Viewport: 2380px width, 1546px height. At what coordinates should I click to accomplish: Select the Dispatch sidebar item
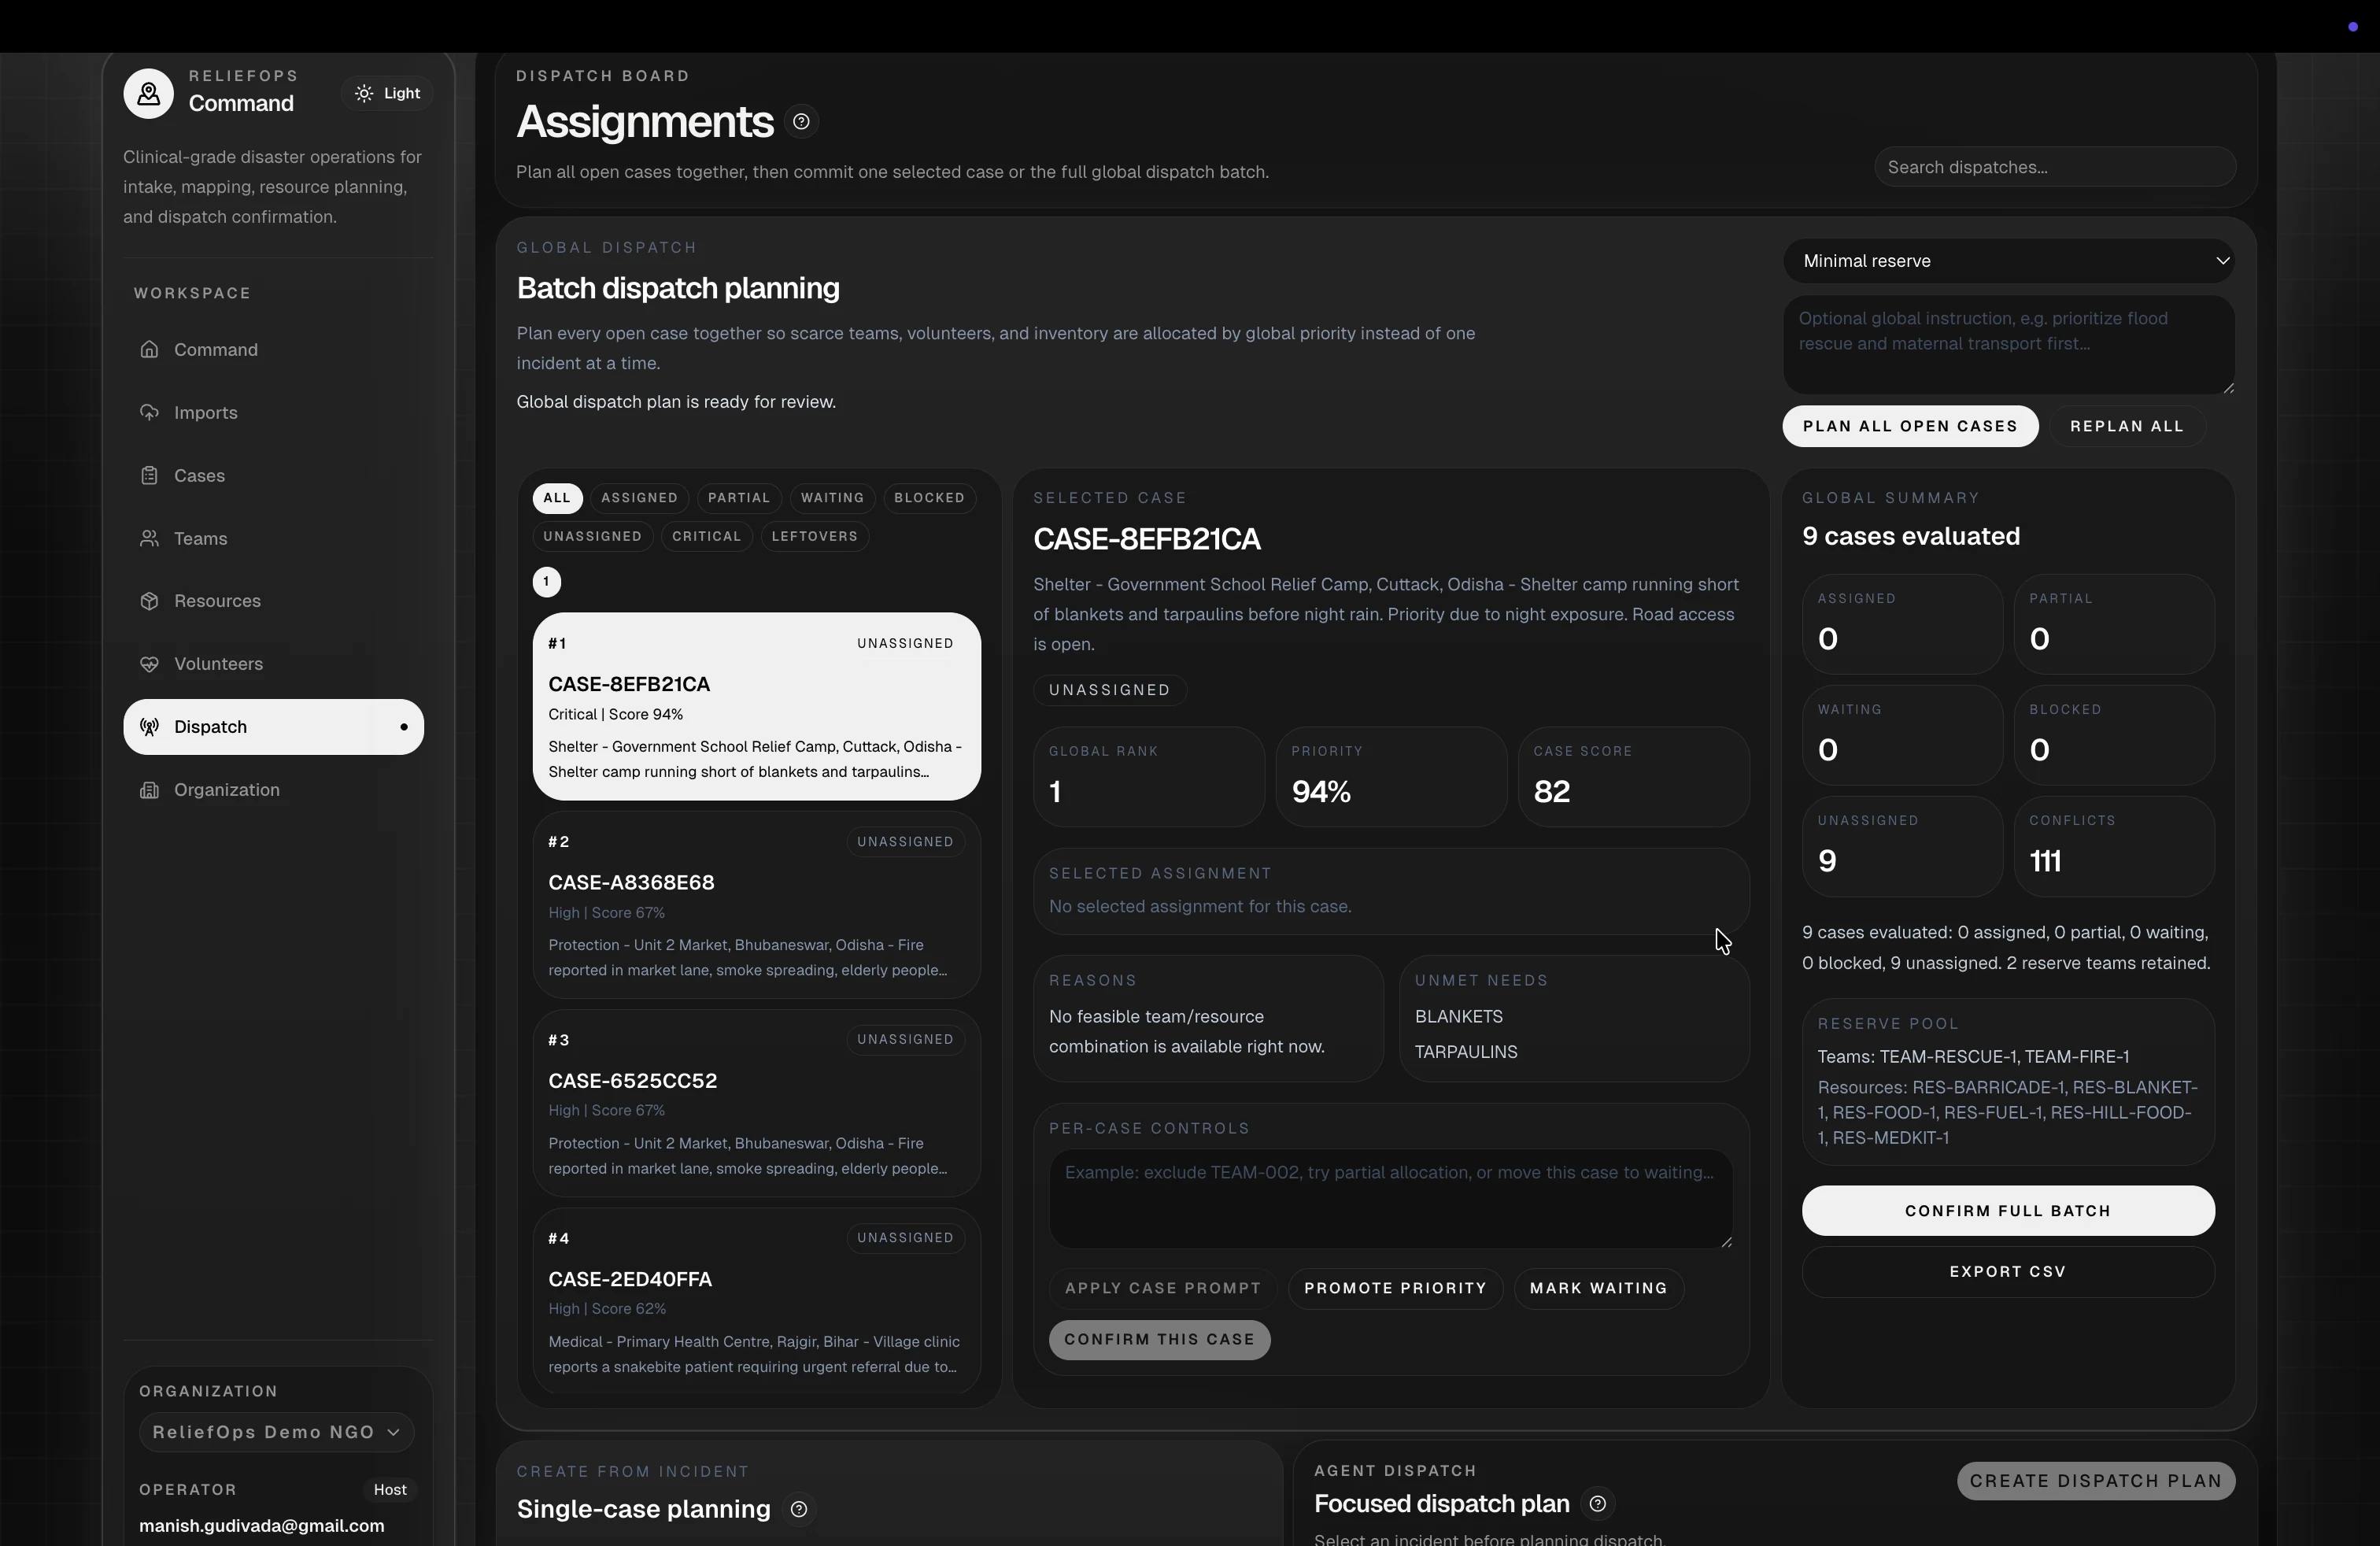click(273, 727)
